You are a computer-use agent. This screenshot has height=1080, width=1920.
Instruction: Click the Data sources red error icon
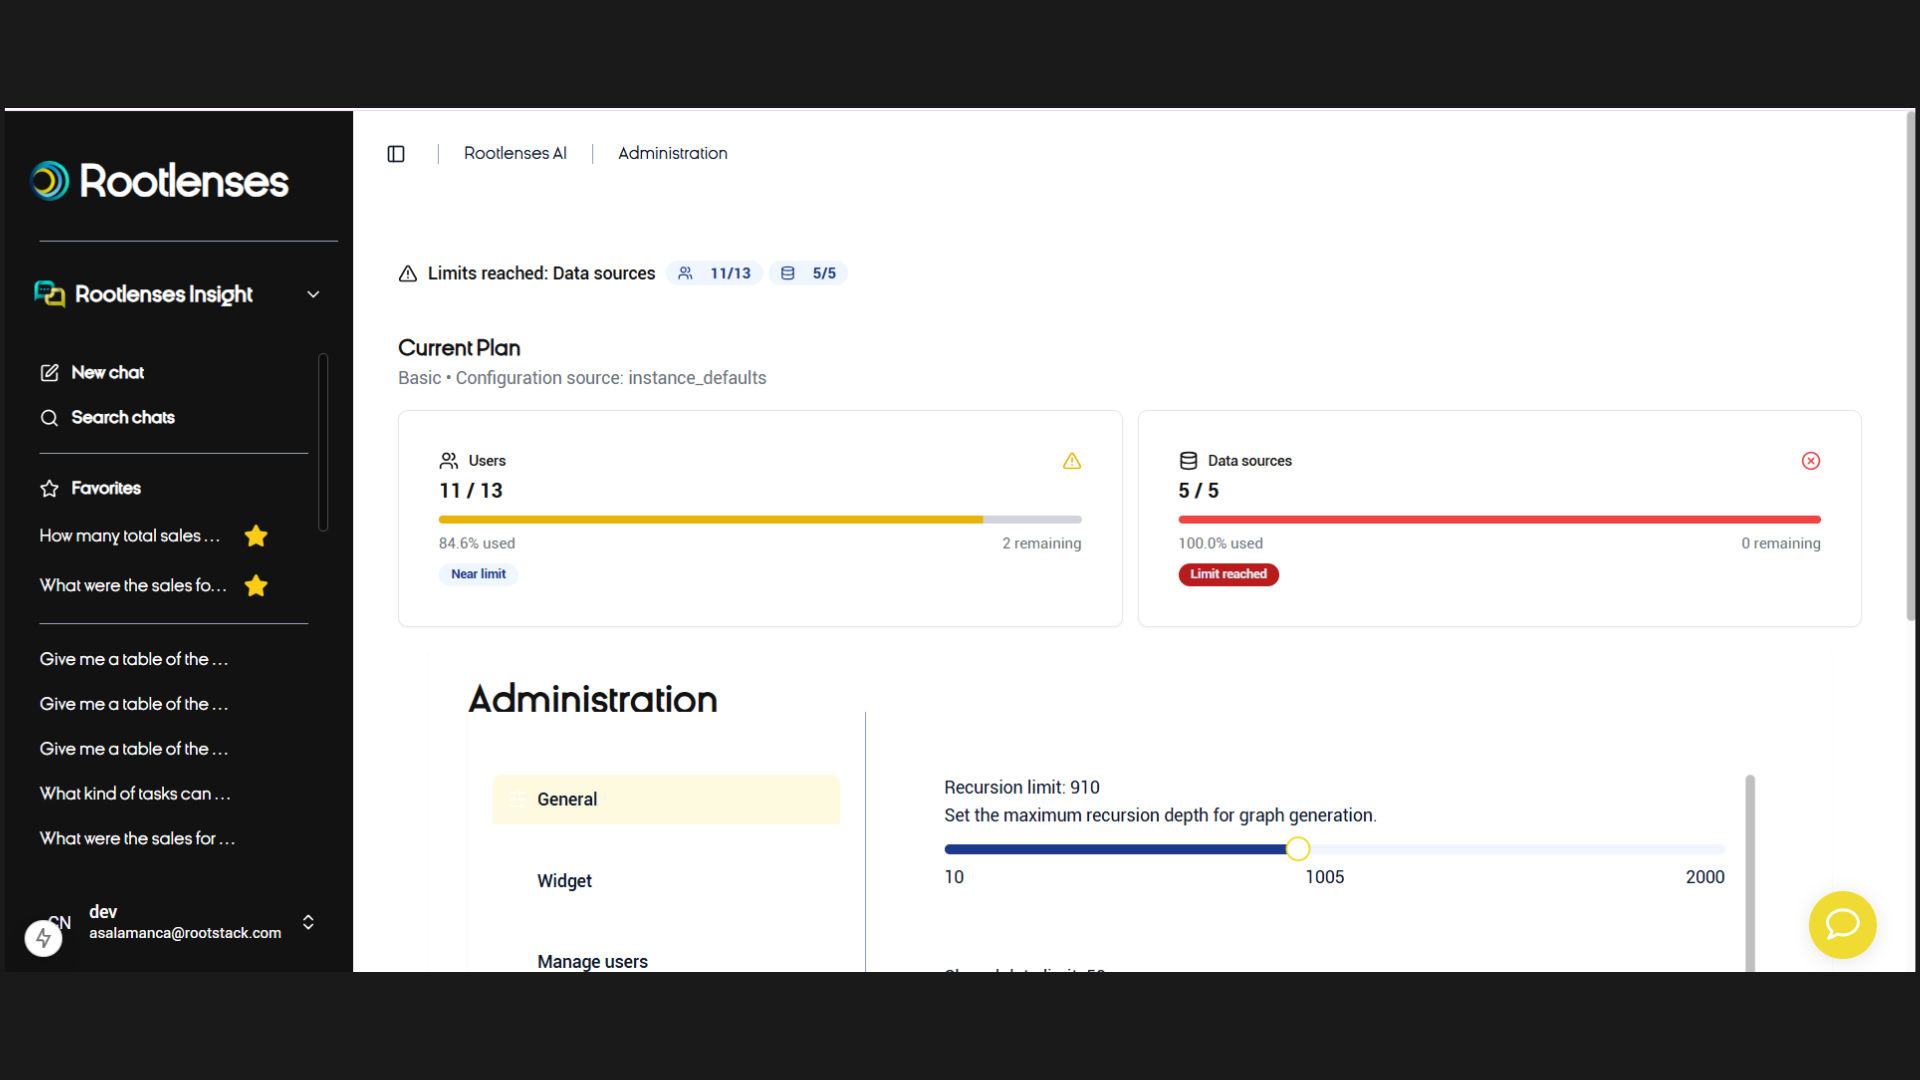tap(1810, 461)
